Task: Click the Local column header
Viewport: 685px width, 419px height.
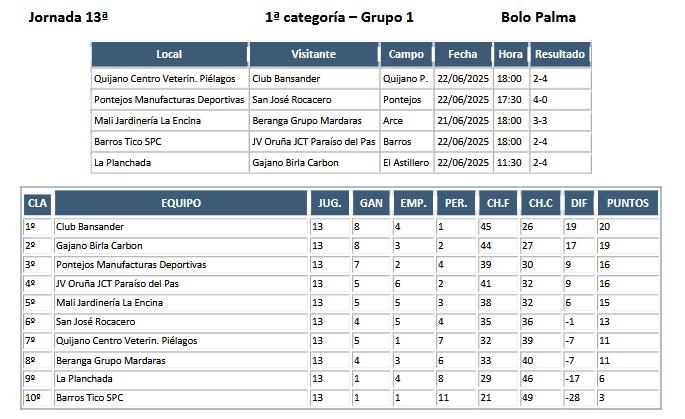Action: click(170, 54)
